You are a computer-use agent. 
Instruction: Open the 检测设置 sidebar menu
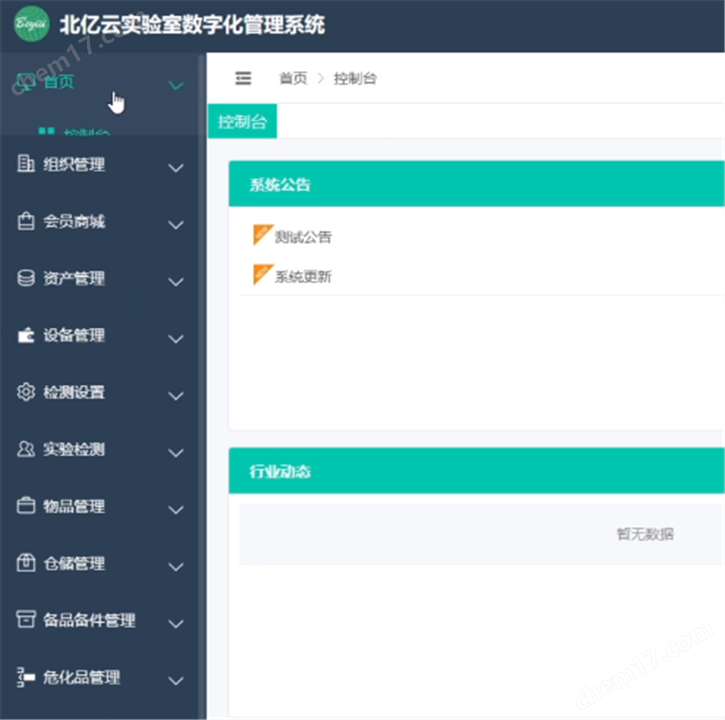(x=99, y=392)
